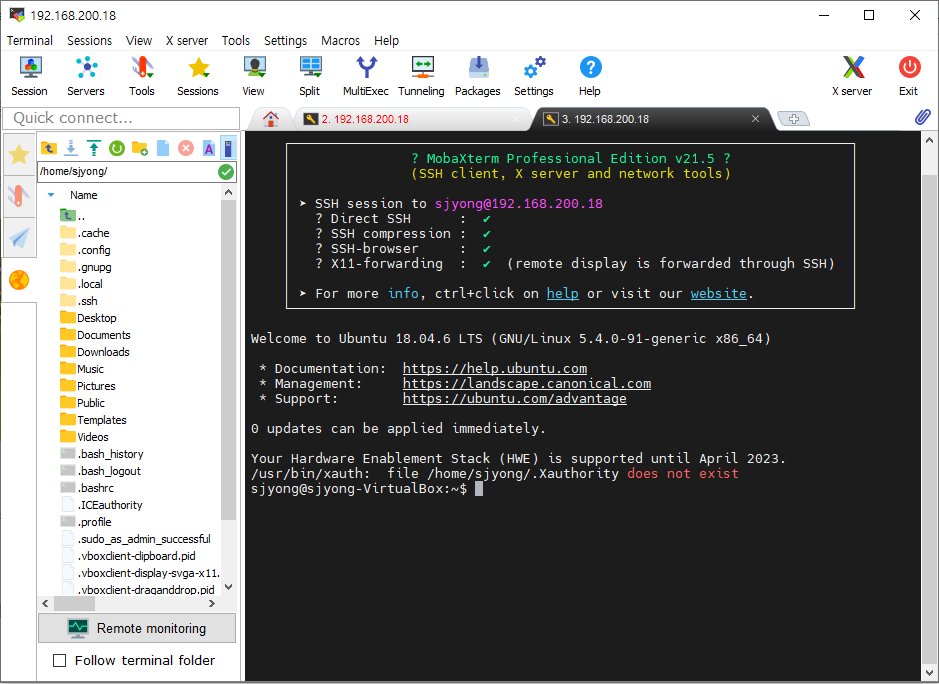
Task: Open the Help menu in the menu bar
Action: [386, 40]
